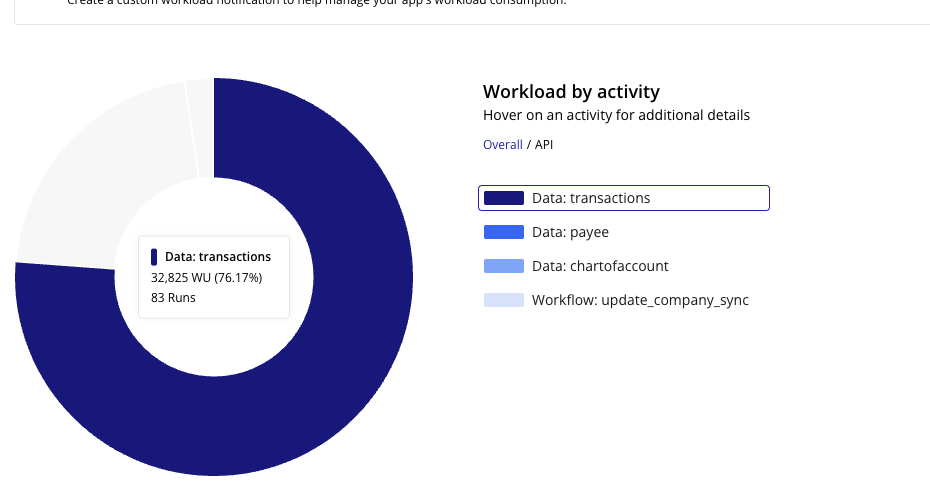Image resolution: width=930 pixels, height=496 pixels.
Task: Click the API breadcrumb label
Action: click(x=544, y=145)
